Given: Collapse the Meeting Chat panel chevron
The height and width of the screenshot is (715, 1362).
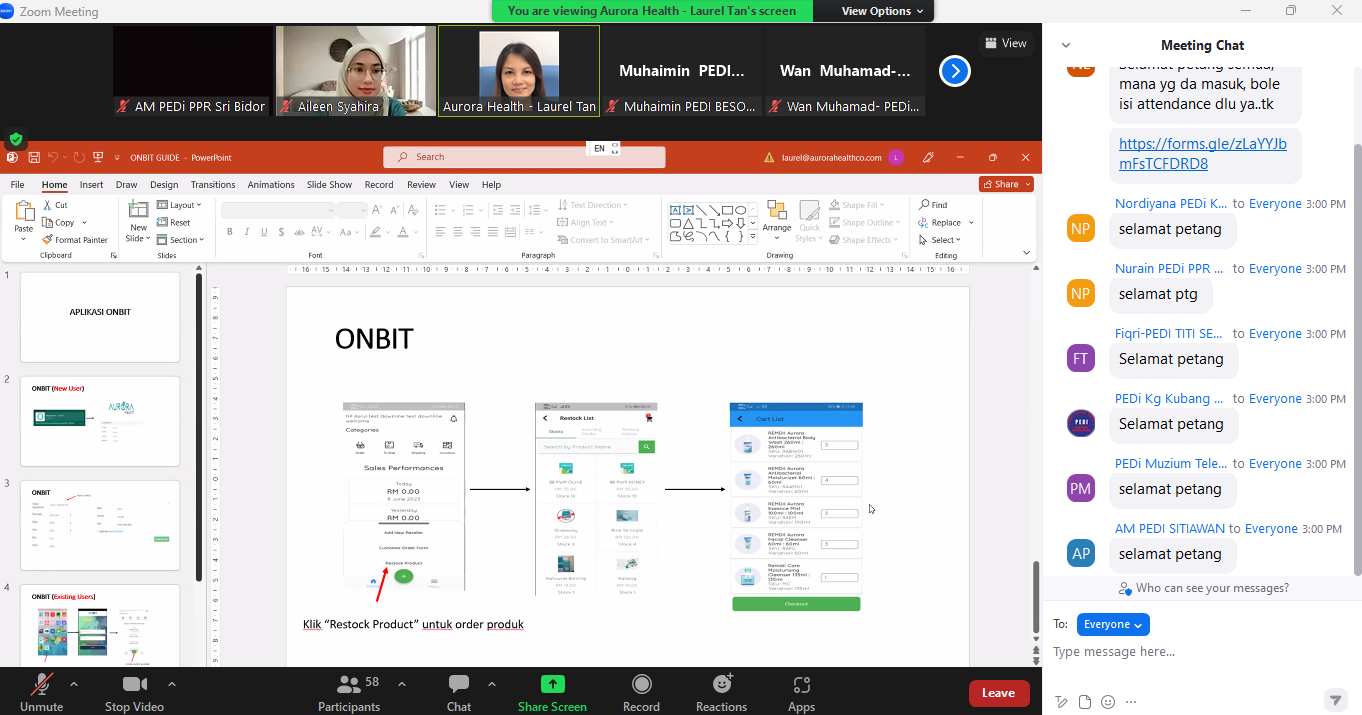Looking at the screenshot, I should (1066, 45).
